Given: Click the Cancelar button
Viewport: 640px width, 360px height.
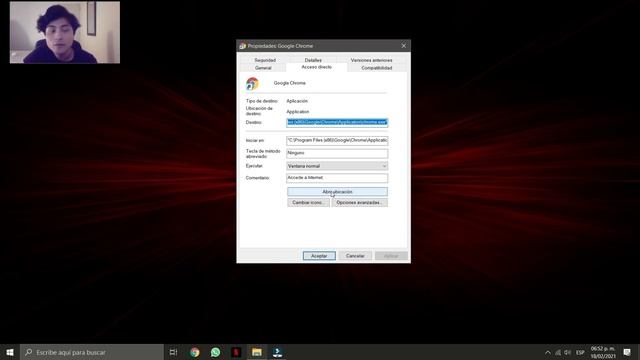Looking at the screenshot, I should 355,256.
